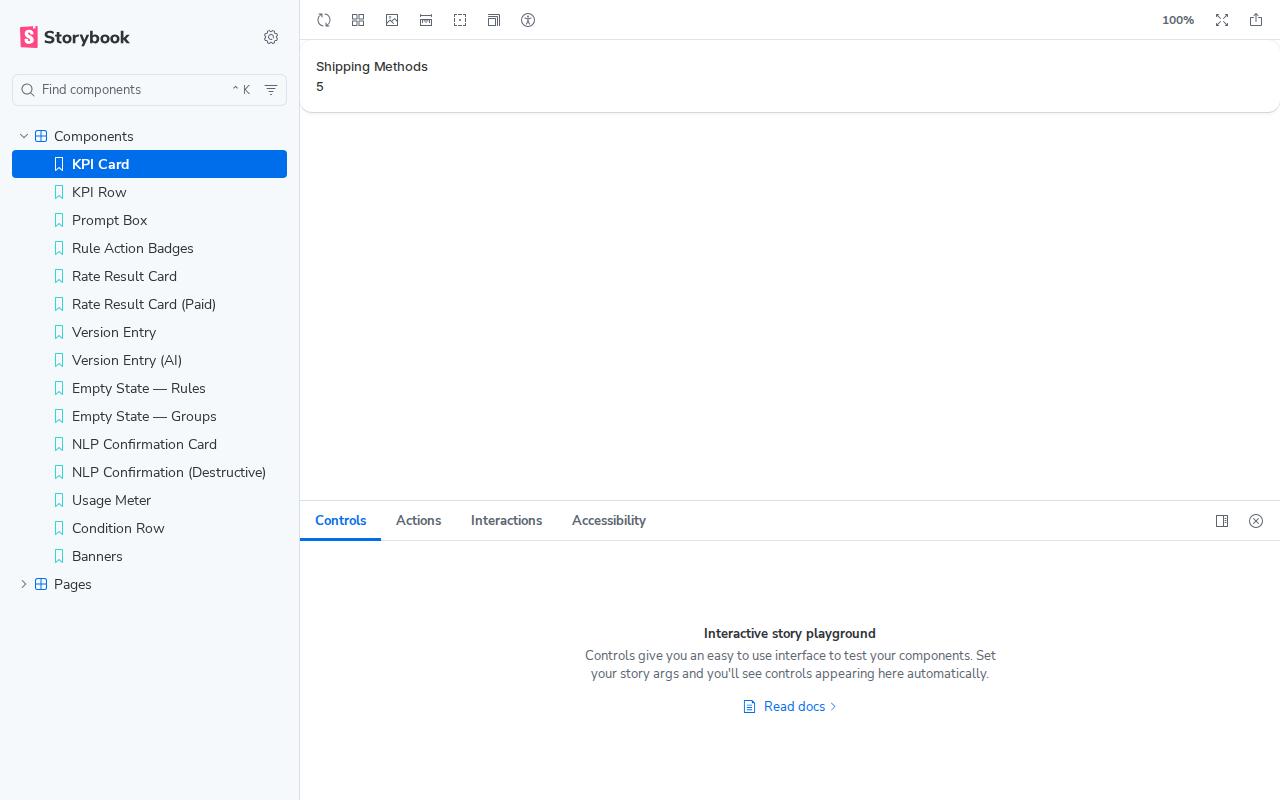
Task: Toggle the grid overlay on the canvas
Action: tap(358, 20)
